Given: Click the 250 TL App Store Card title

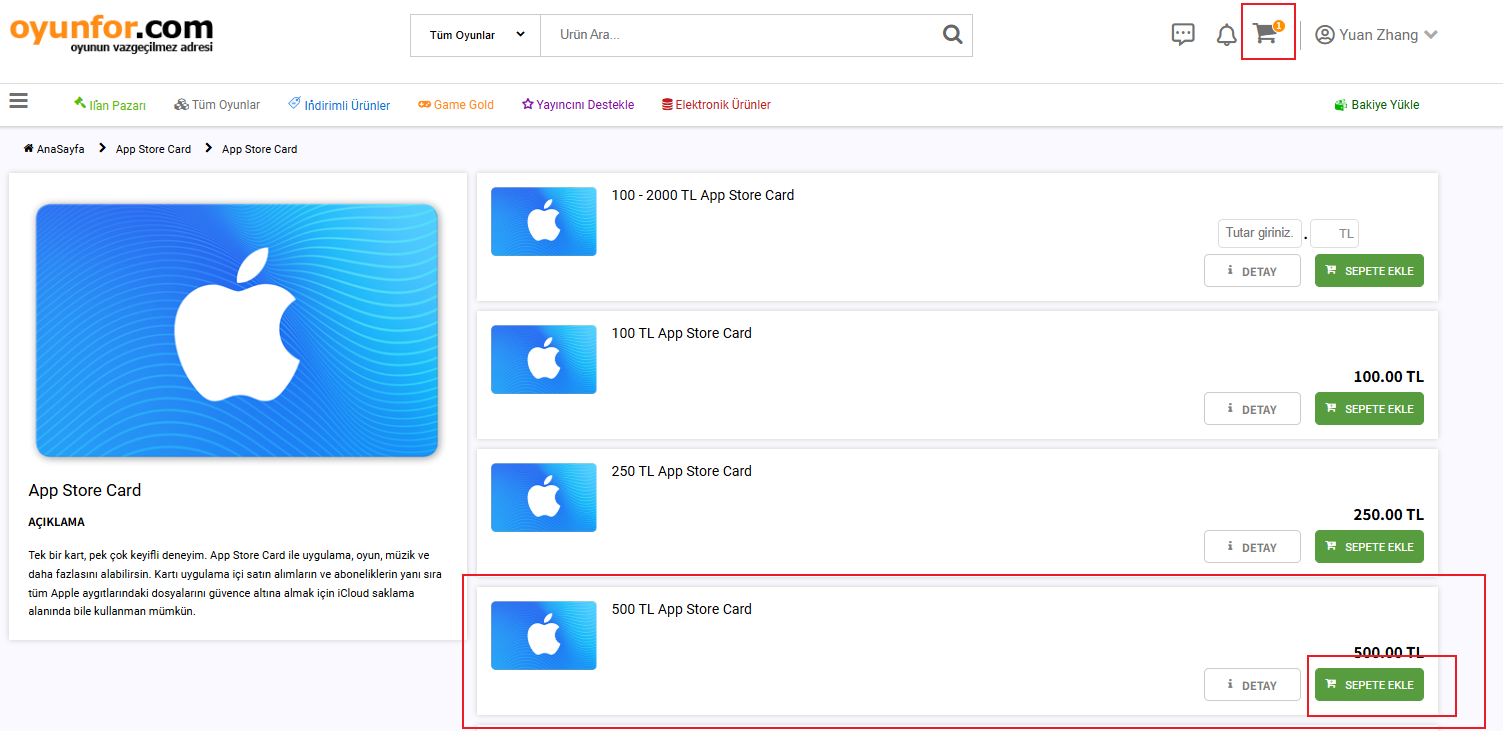Looking at the screenshot, I should tap(682, 471).
